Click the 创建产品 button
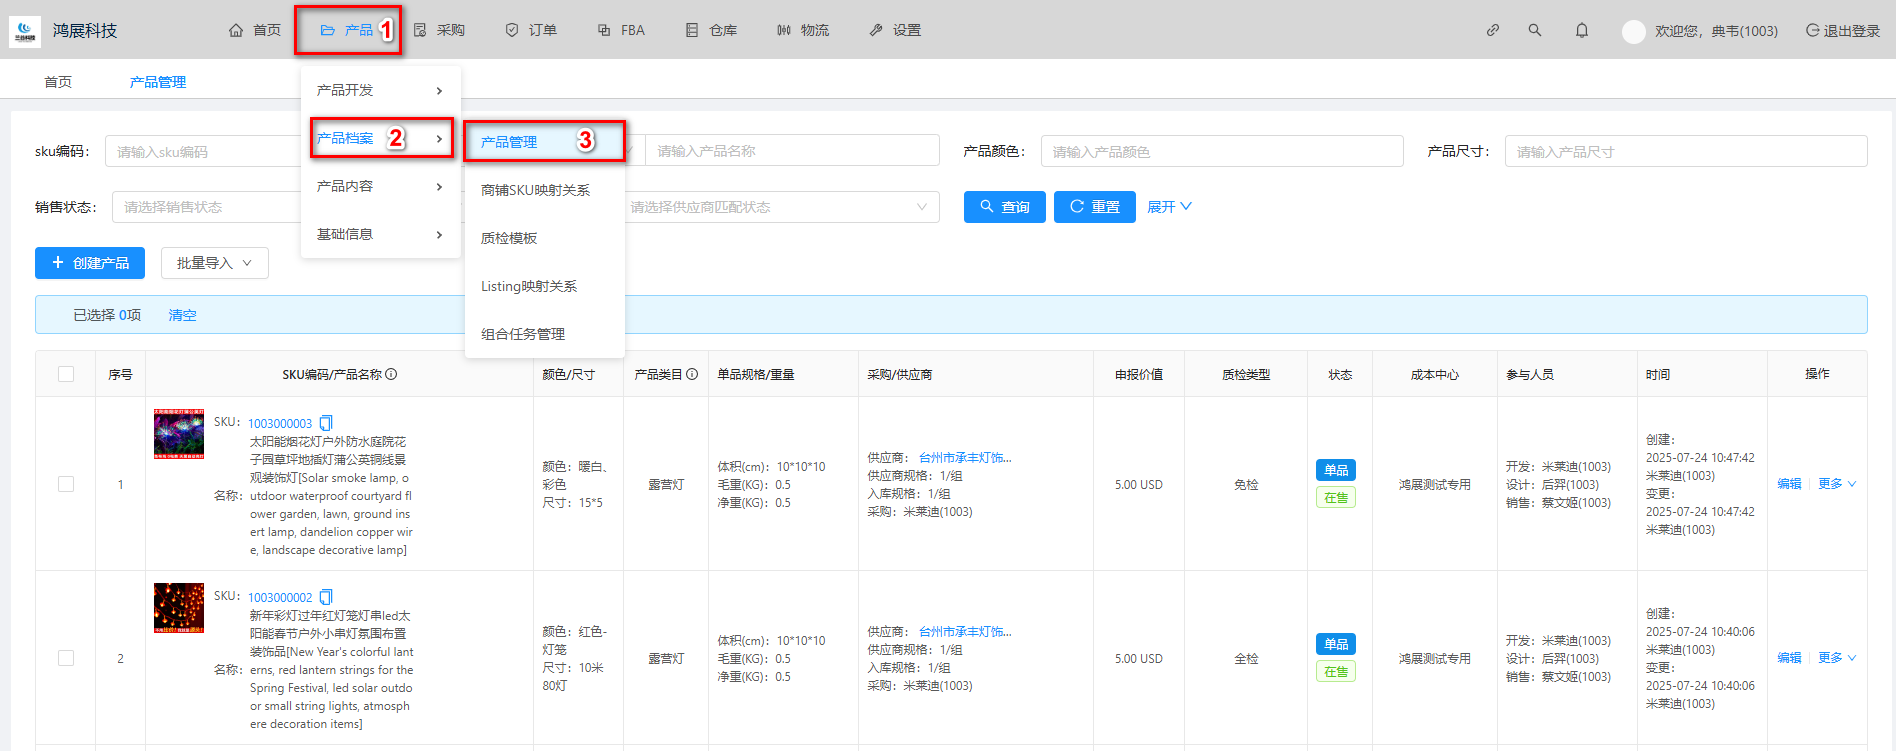The height and width of the screenshot is (751, 1896). pos(90,263)
